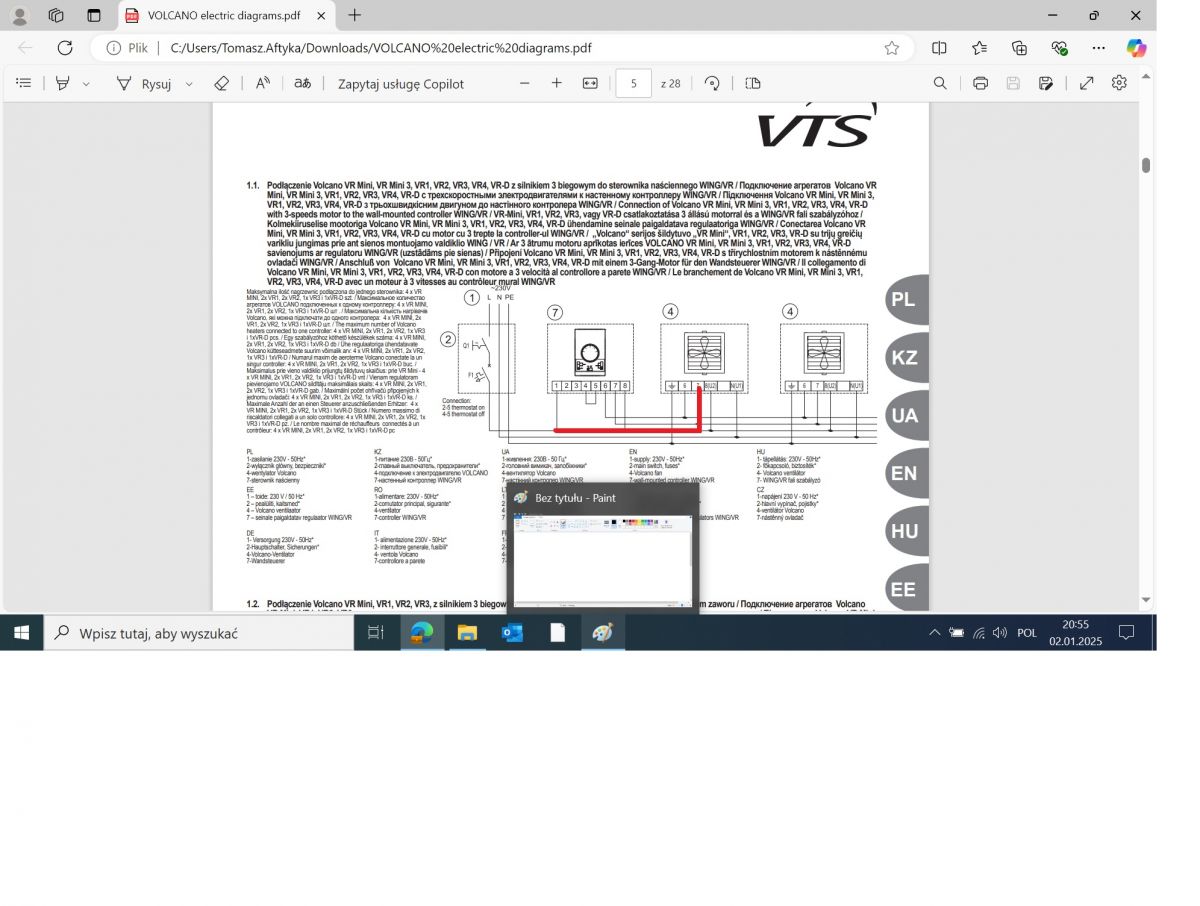
Task: Open the tab actions menu icon
Action: point(94,15)
